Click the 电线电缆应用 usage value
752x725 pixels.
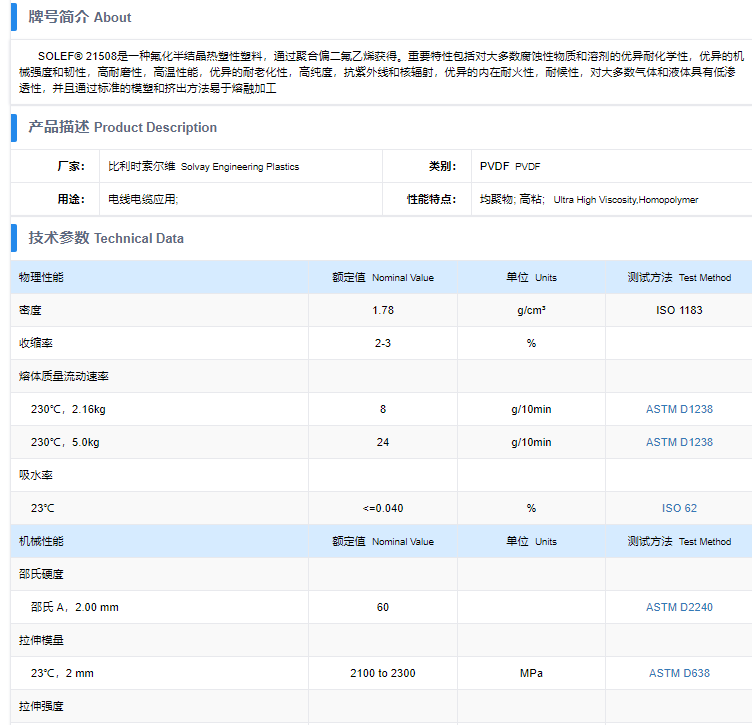coord(143,199)
